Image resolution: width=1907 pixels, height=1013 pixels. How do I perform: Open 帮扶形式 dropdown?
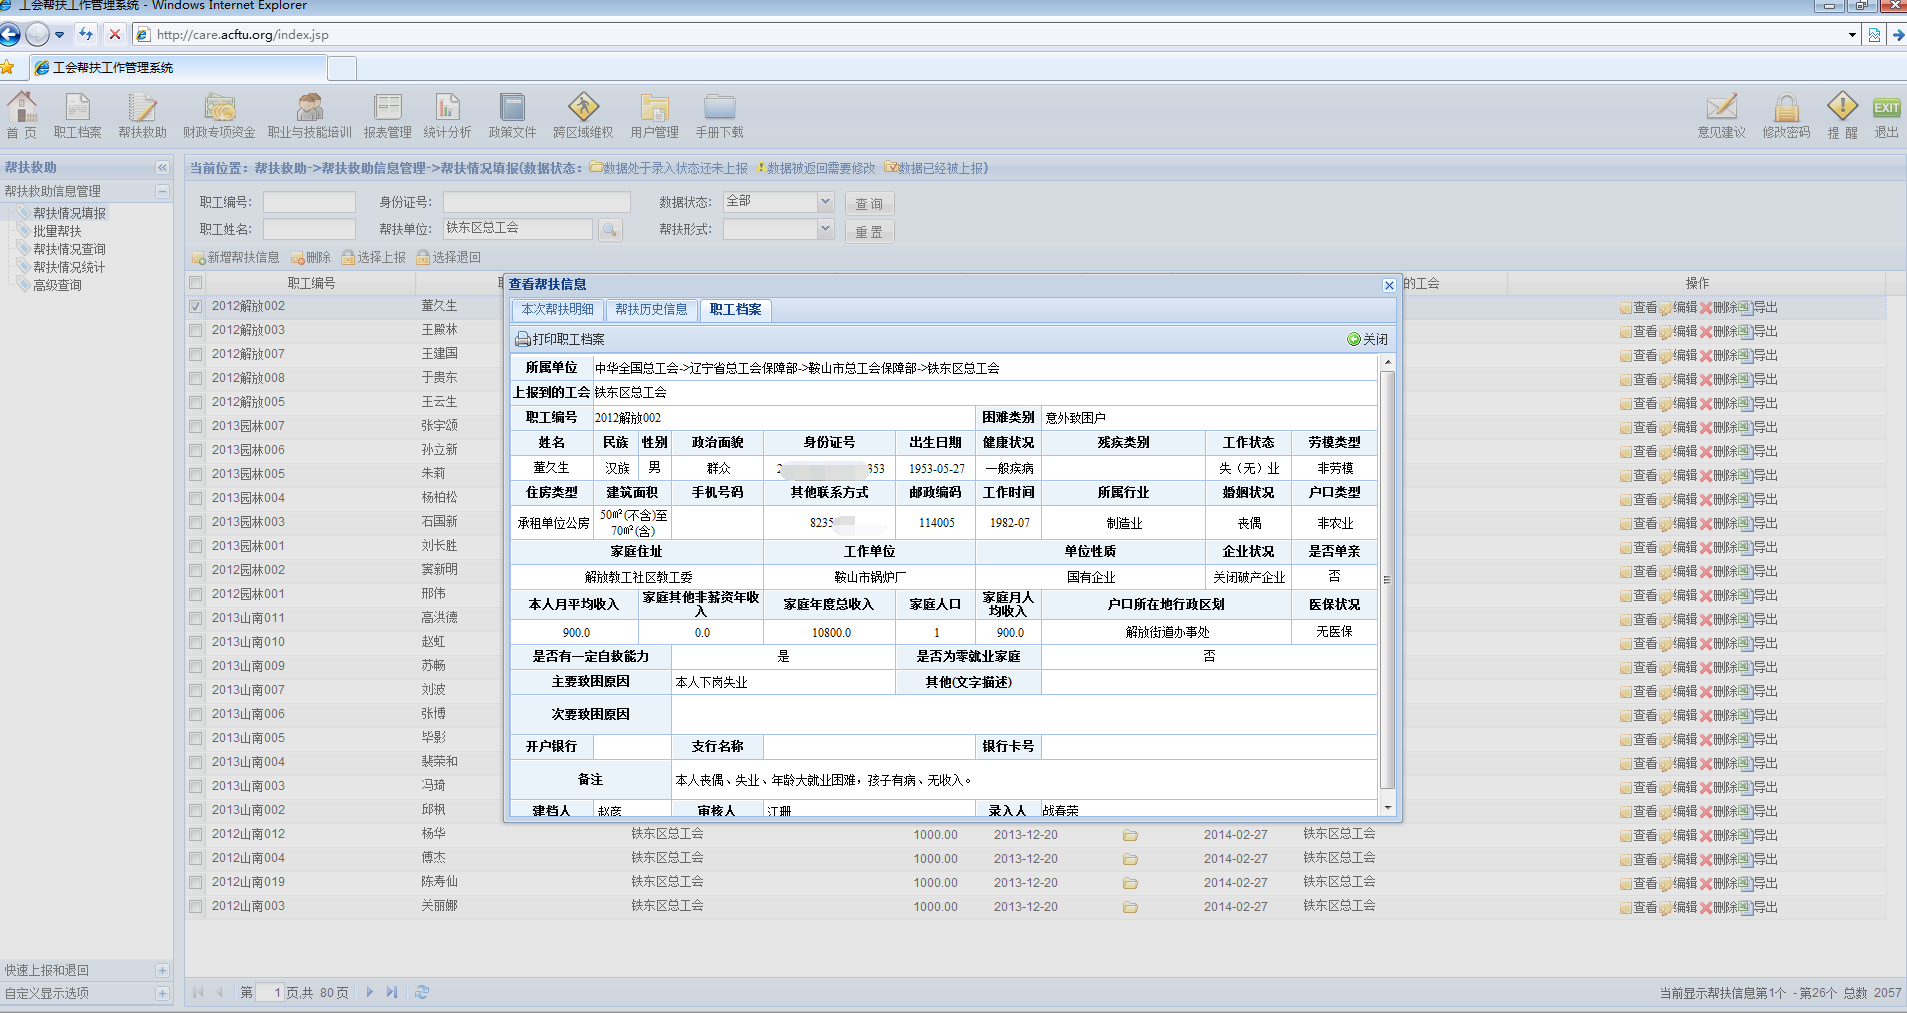(x=825, y=229)
